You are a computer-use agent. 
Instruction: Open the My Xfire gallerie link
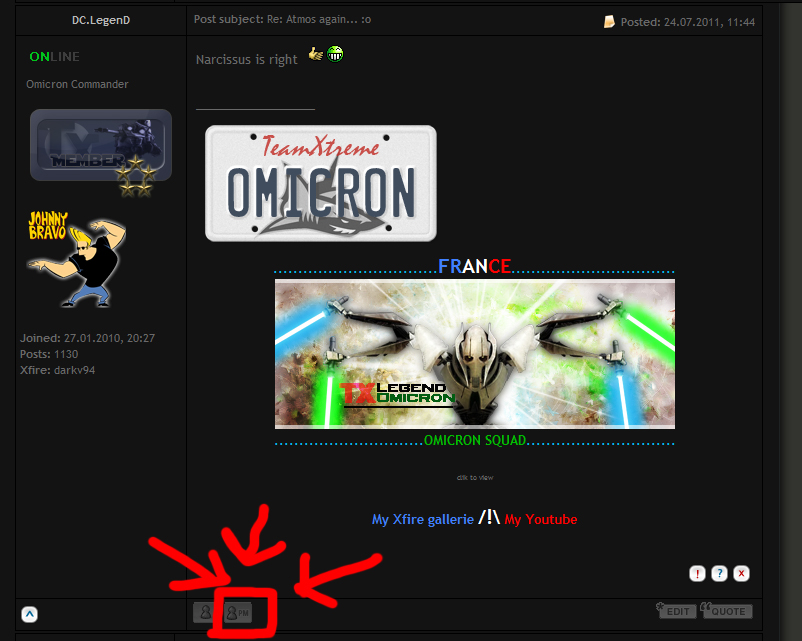point(422,519)
